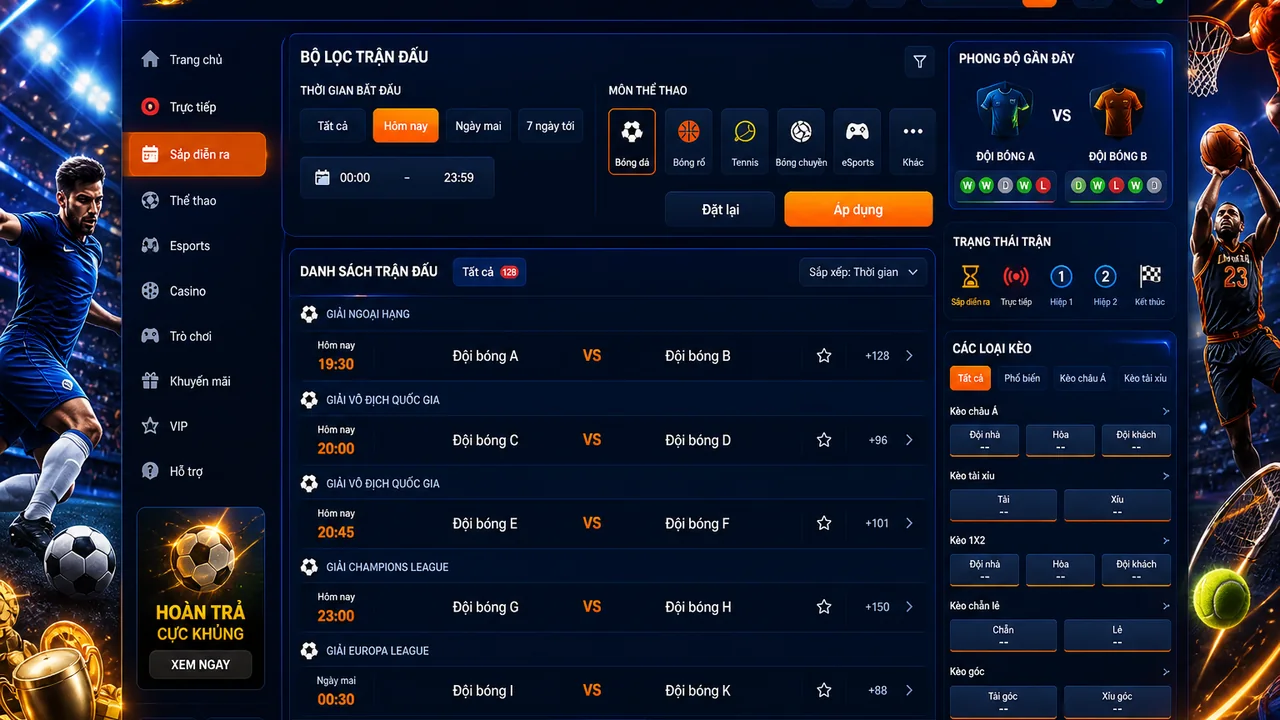This screenshot has height=720, width=1280.
Task: Select the Bóng chuyền volleyball icon
Action: point(801,141)
